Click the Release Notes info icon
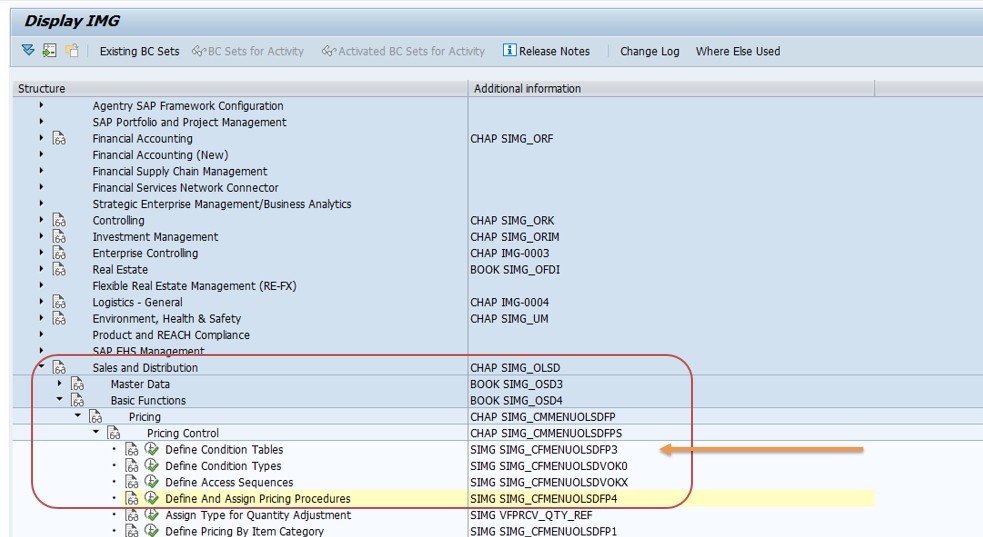The width and height of the screenshot is (983, 537). (509, 51)
